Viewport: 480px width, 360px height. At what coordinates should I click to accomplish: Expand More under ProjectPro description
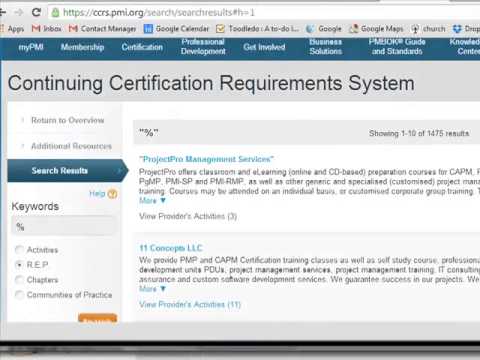pos(152,200)
